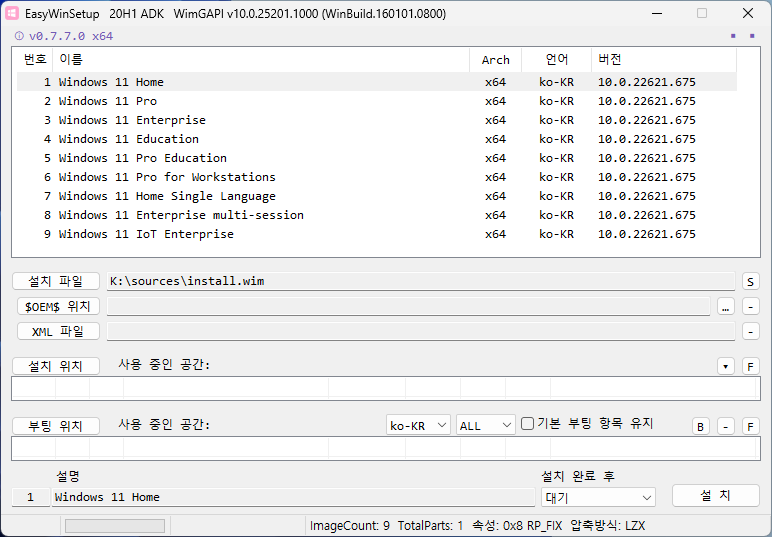Screen dimensions: 772x537
Task: Select Windows 11 Enterprise multi-session row
Action: (x=377, y=215)
